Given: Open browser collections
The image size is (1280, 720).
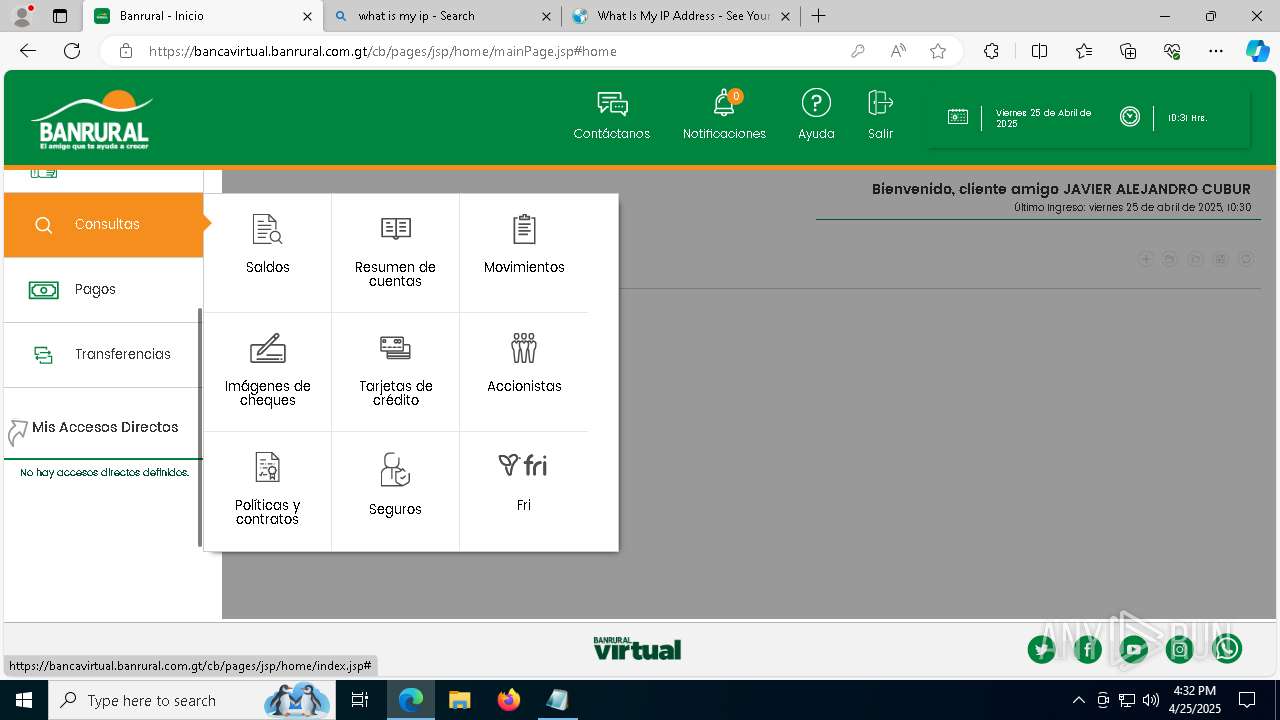Looking at the screenshot, I should point(1128,51).
